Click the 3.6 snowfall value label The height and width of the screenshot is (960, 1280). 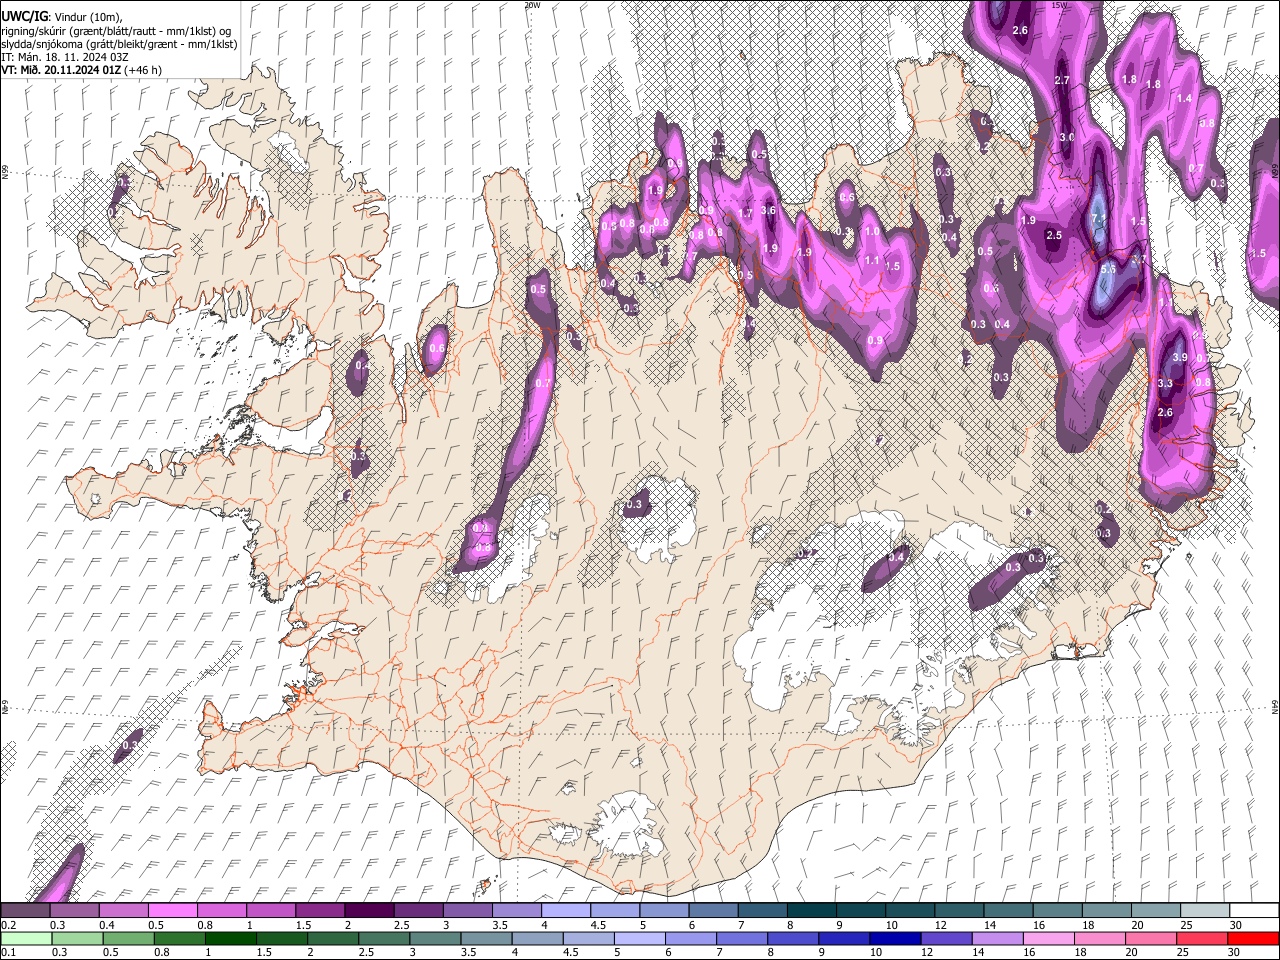[768, 211]
